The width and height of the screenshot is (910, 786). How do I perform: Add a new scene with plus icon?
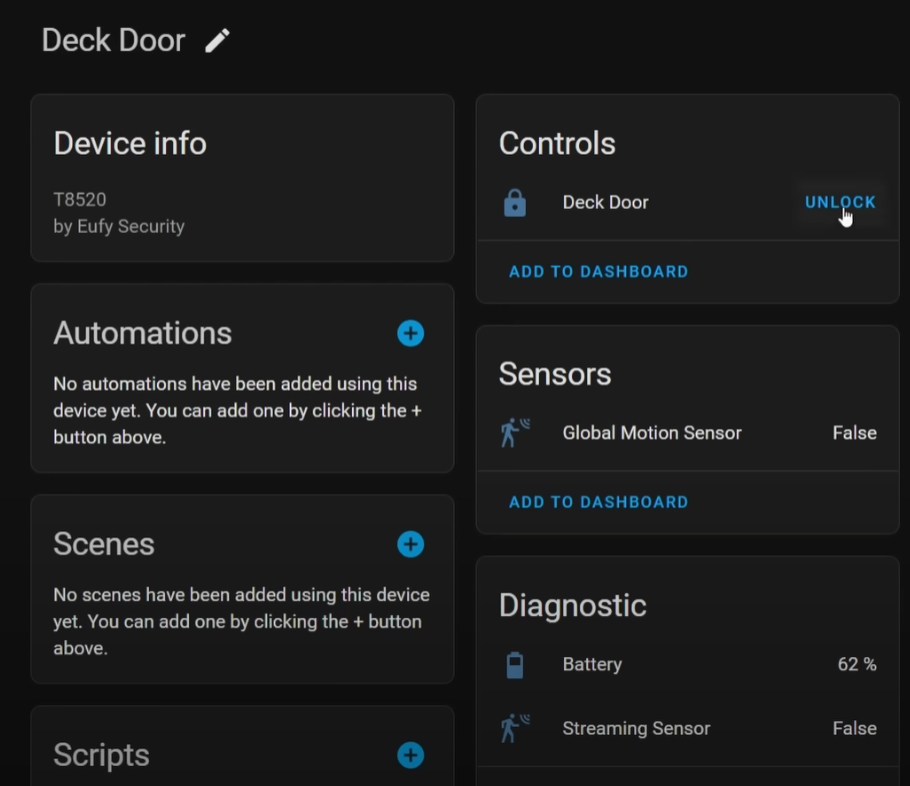pyautogui.click(x=410, y=544)
